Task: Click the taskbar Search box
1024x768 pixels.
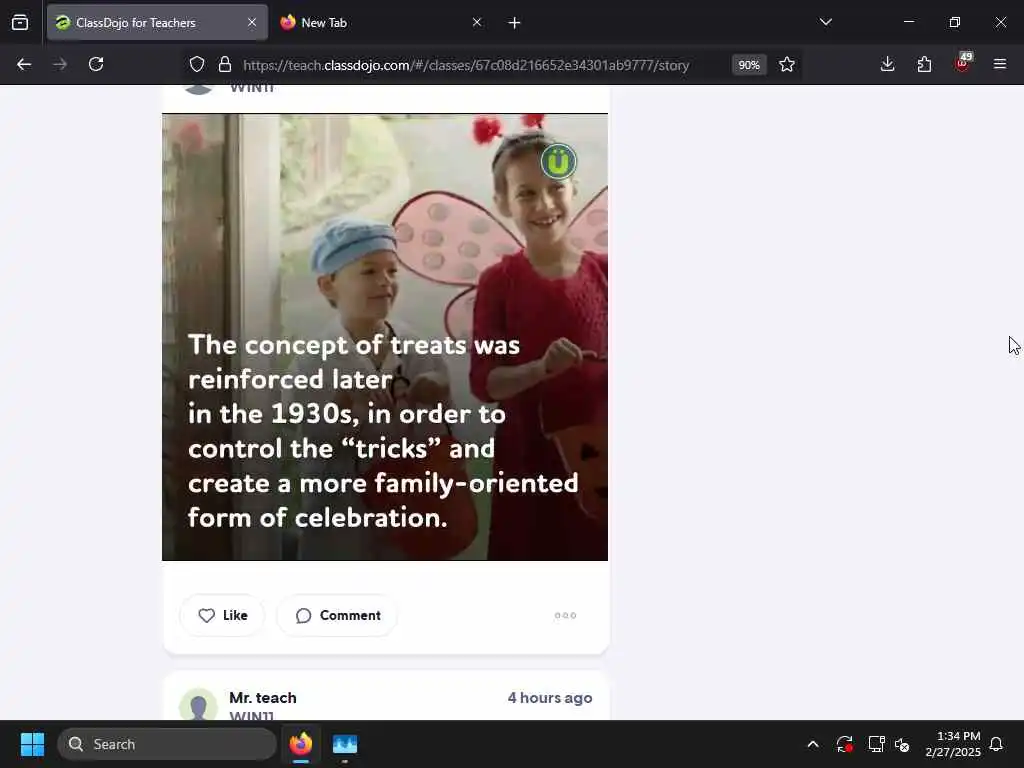Action: pos(167,744)
